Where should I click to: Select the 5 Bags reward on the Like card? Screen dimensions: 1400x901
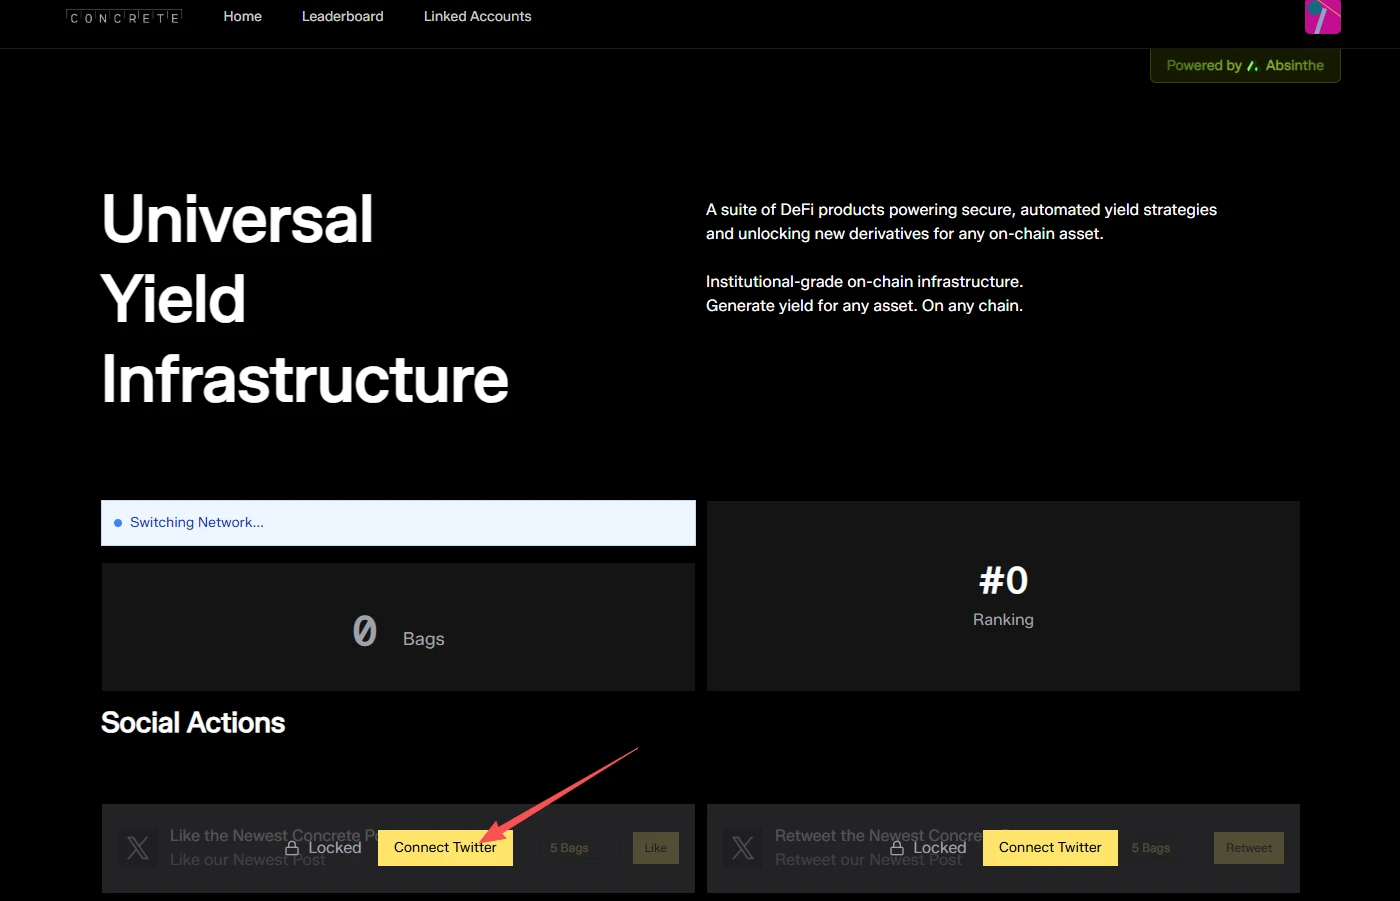tap(569, 848)
